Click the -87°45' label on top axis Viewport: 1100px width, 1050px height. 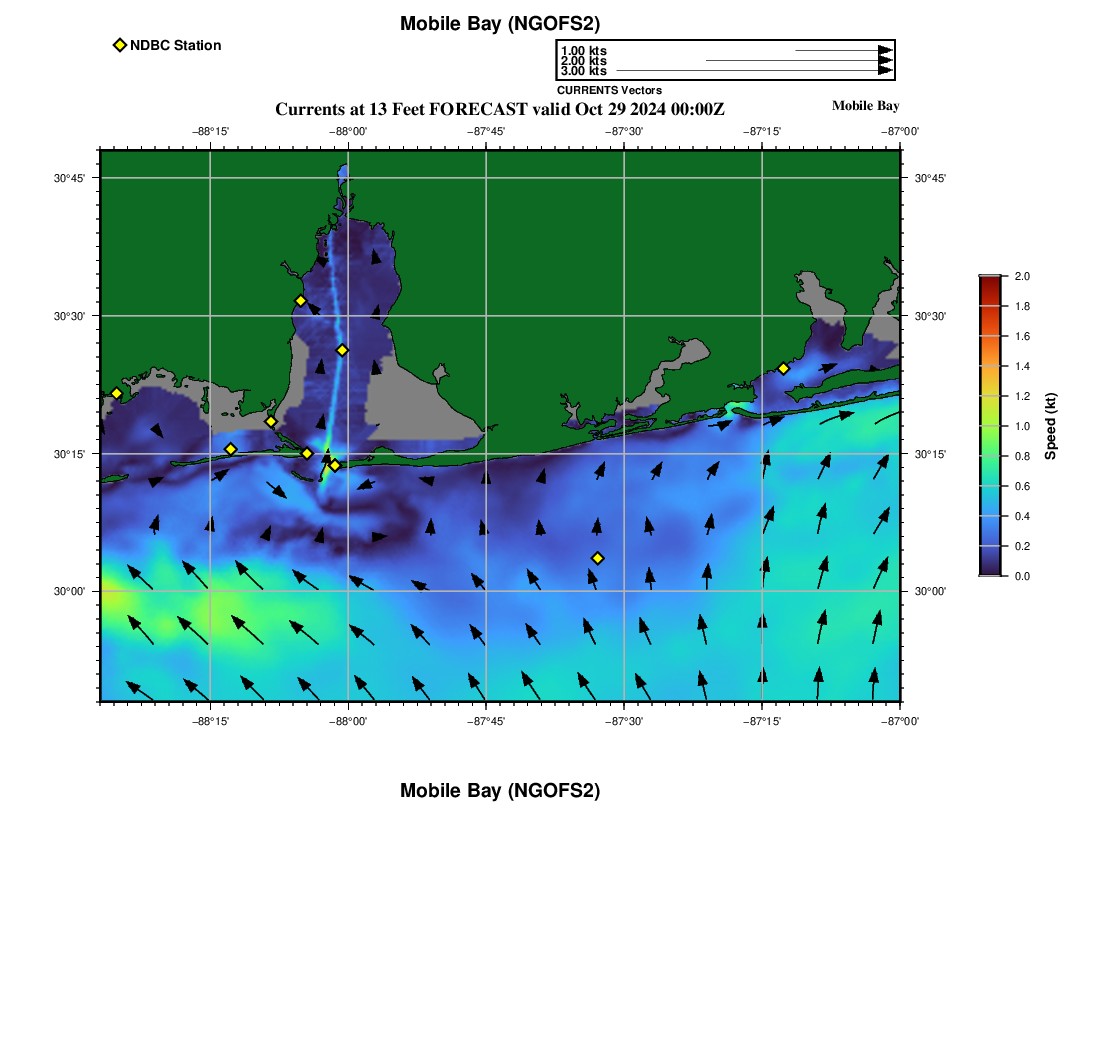pyautogui.click(x=486, y=131)
